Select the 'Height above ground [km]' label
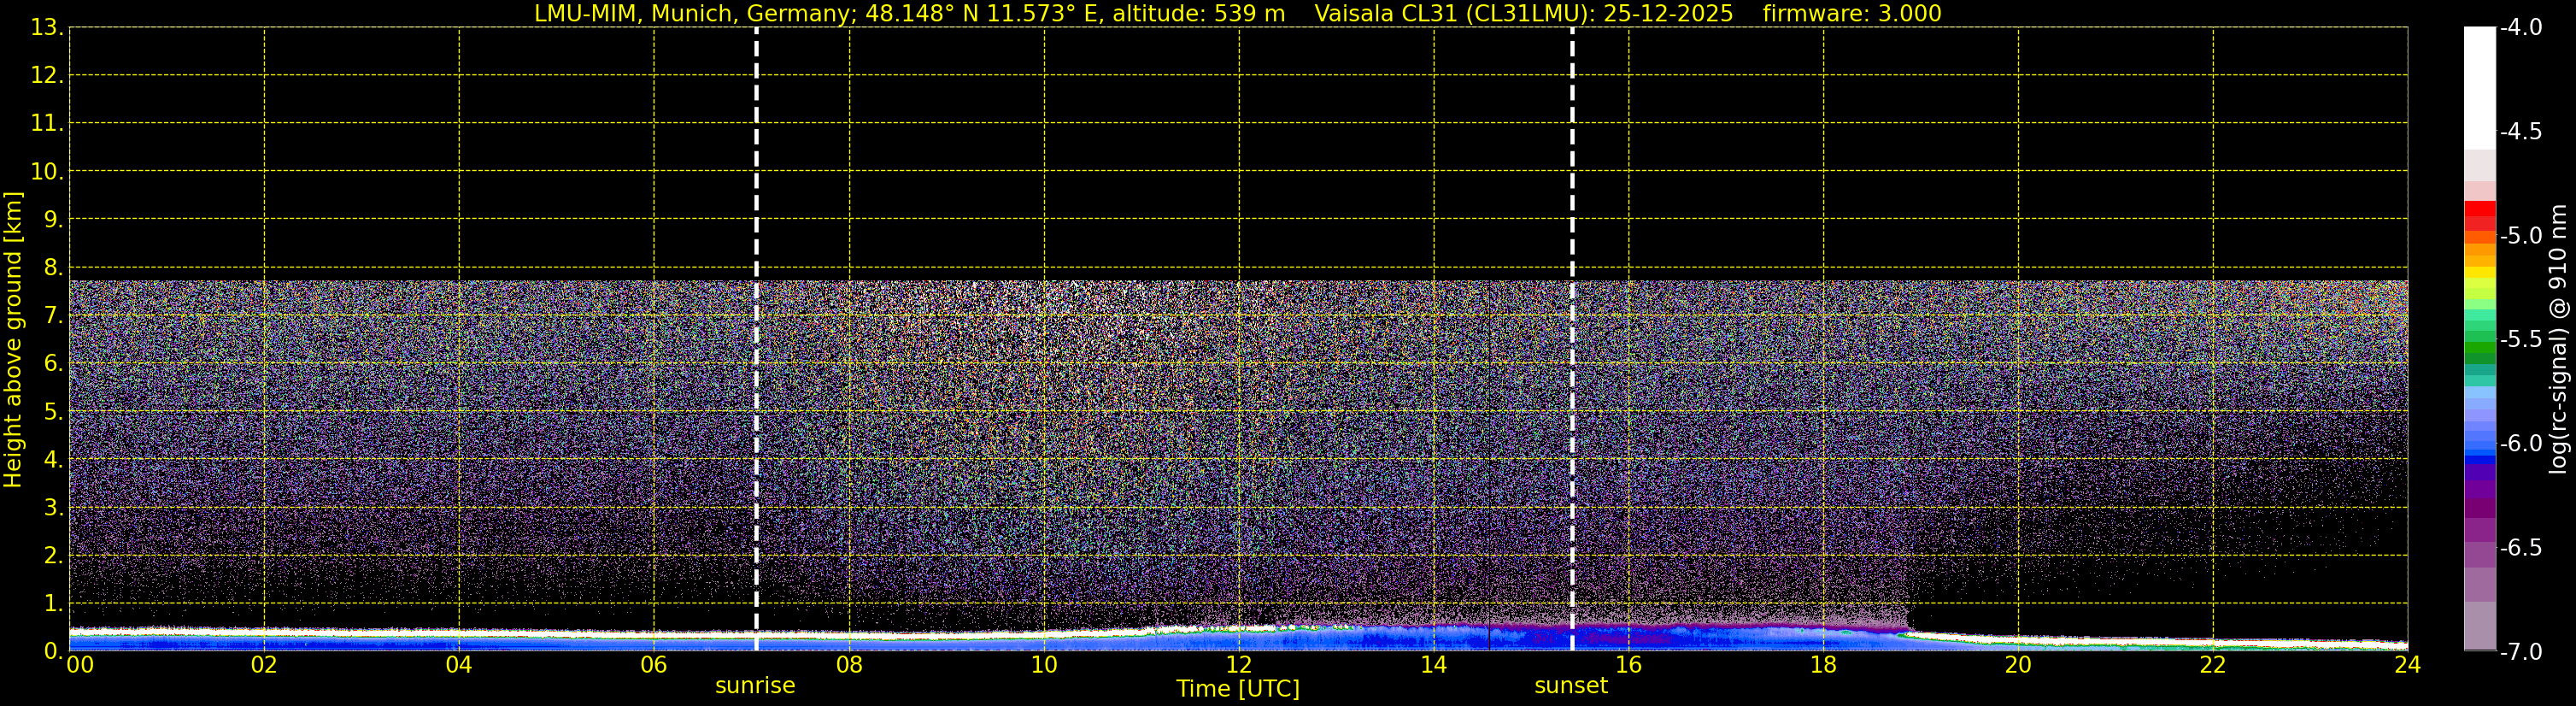This screenshot has height=706, width=2576. coord(13,340)
